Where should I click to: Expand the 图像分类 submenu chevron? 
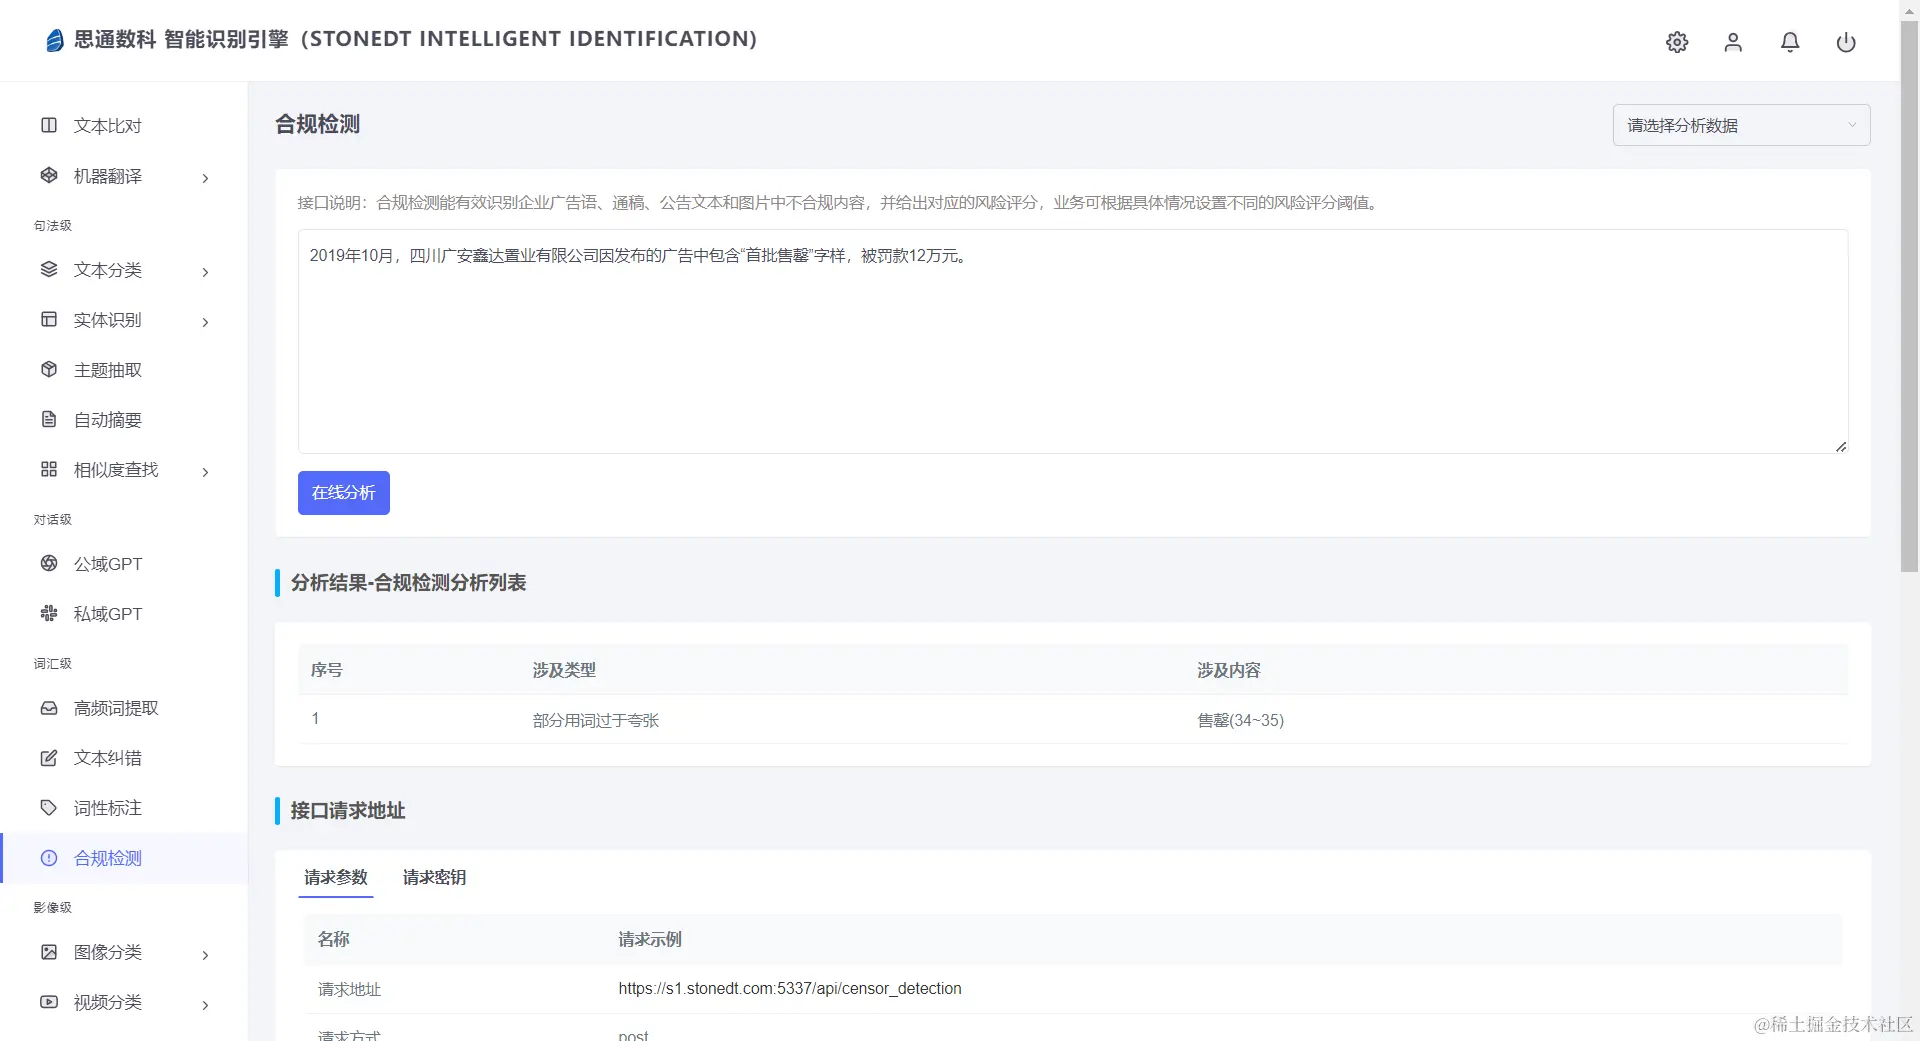tap(205, 955)
